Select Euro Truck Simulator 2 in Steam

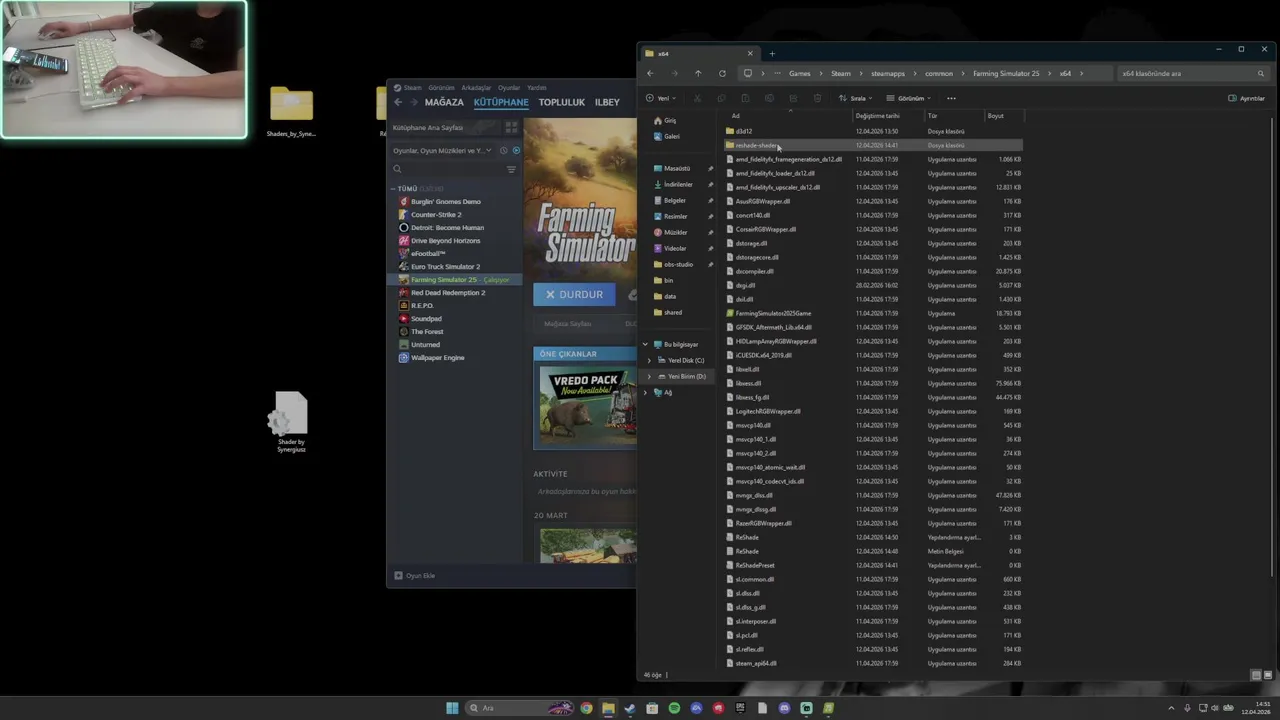click(x=445, y=266)
